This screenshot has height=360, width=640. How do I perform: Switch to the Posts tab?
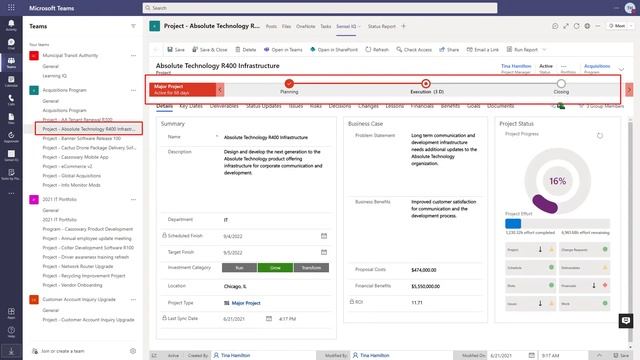271,26
